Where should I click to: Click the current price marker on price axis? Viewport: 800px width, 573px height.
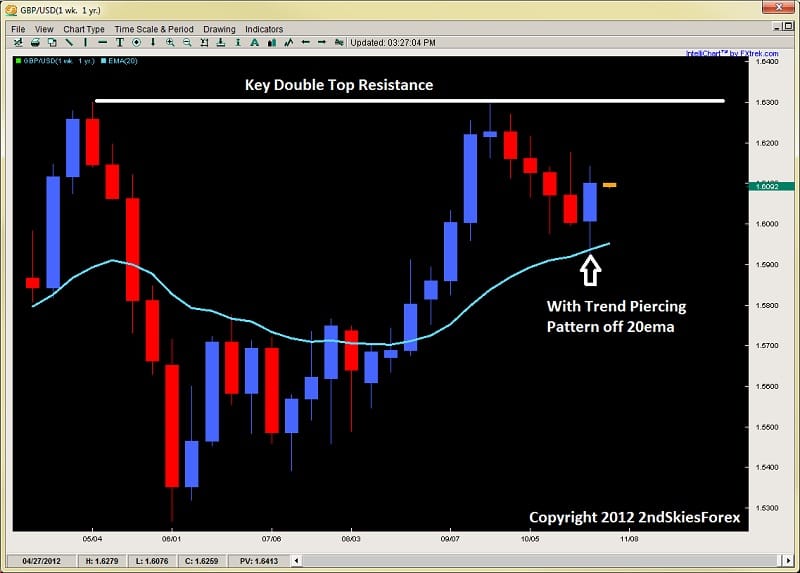771,186
